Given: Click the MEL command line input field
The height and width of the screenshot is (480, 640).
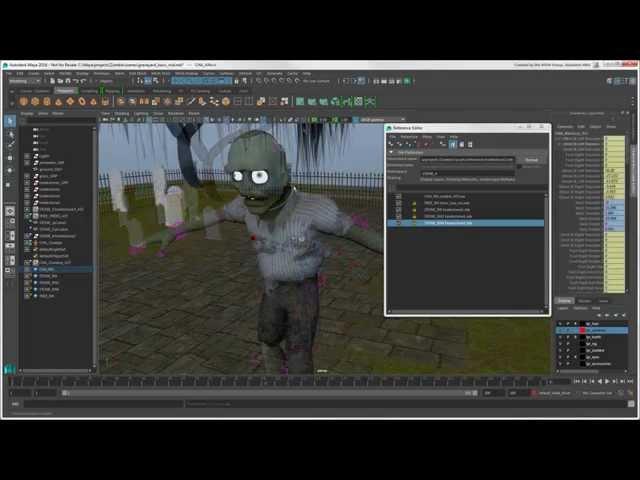Looking at the screenshot, I should pyautogui.click(x=104, y=404).
